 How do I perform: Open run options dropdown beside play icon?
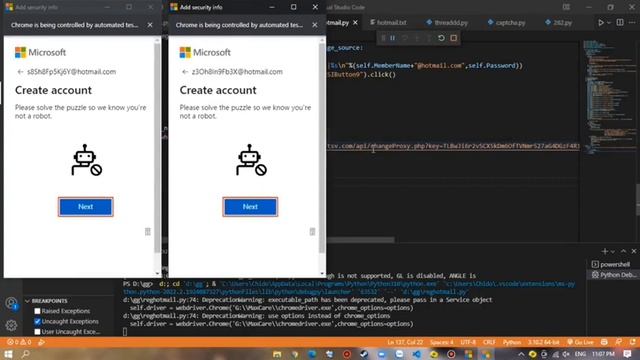609,22
